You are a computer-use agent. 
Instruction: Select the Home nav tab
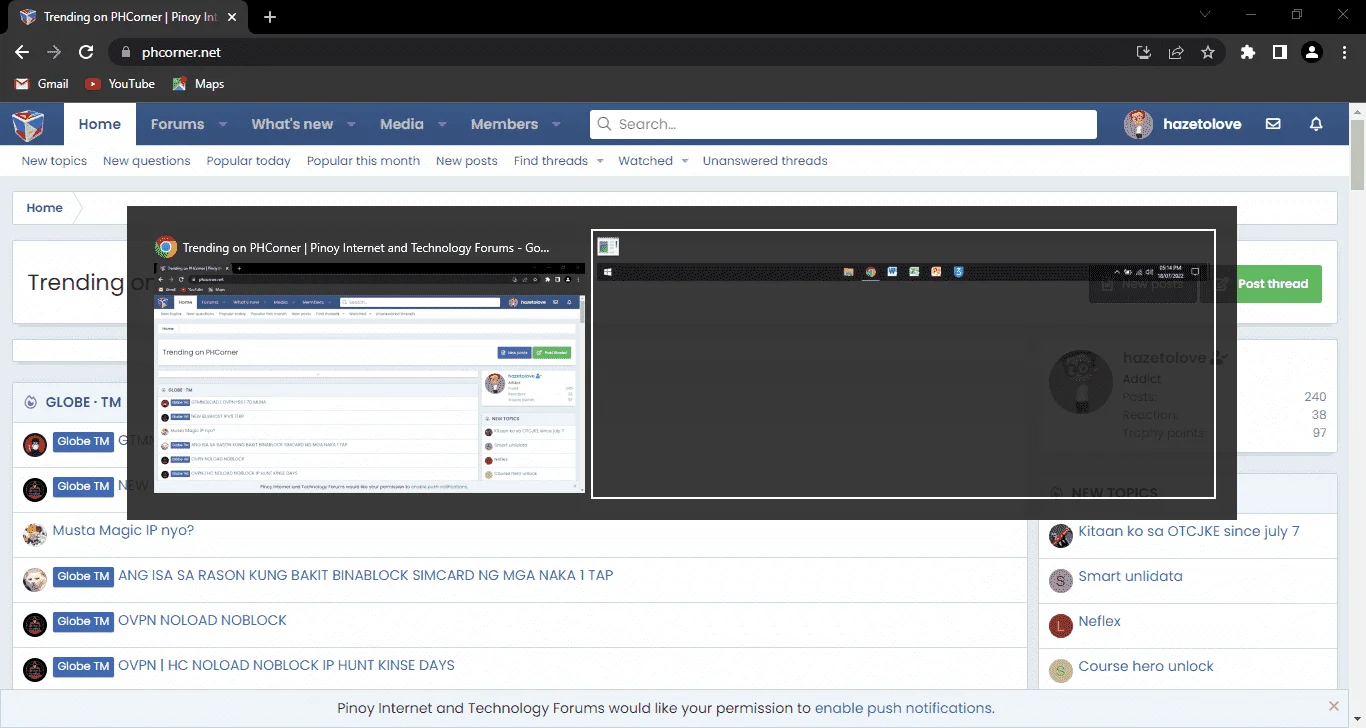[x=100, y=124]
